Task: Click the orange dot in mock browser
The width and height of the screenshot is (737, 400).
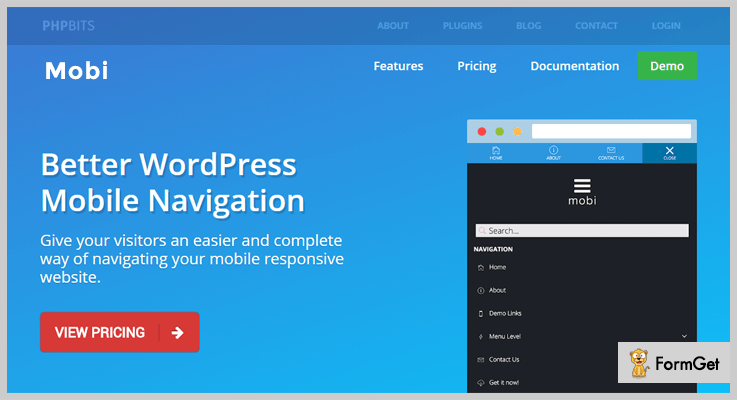Action: tap(517, 132)
